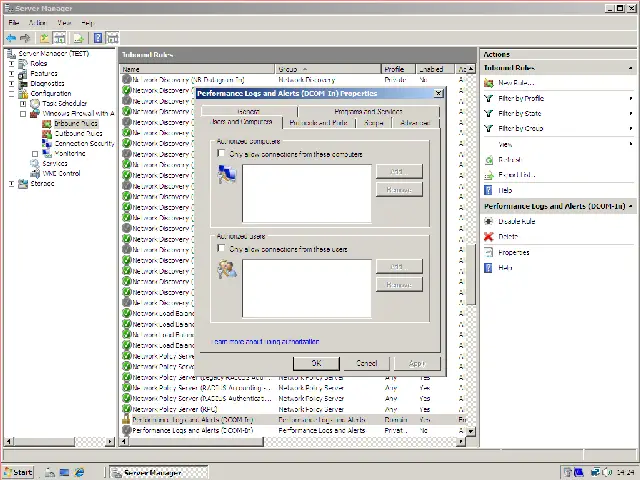Click Learn more about using authorization link
The height and width of the screenshot is (480, 640).
point(267,342)
